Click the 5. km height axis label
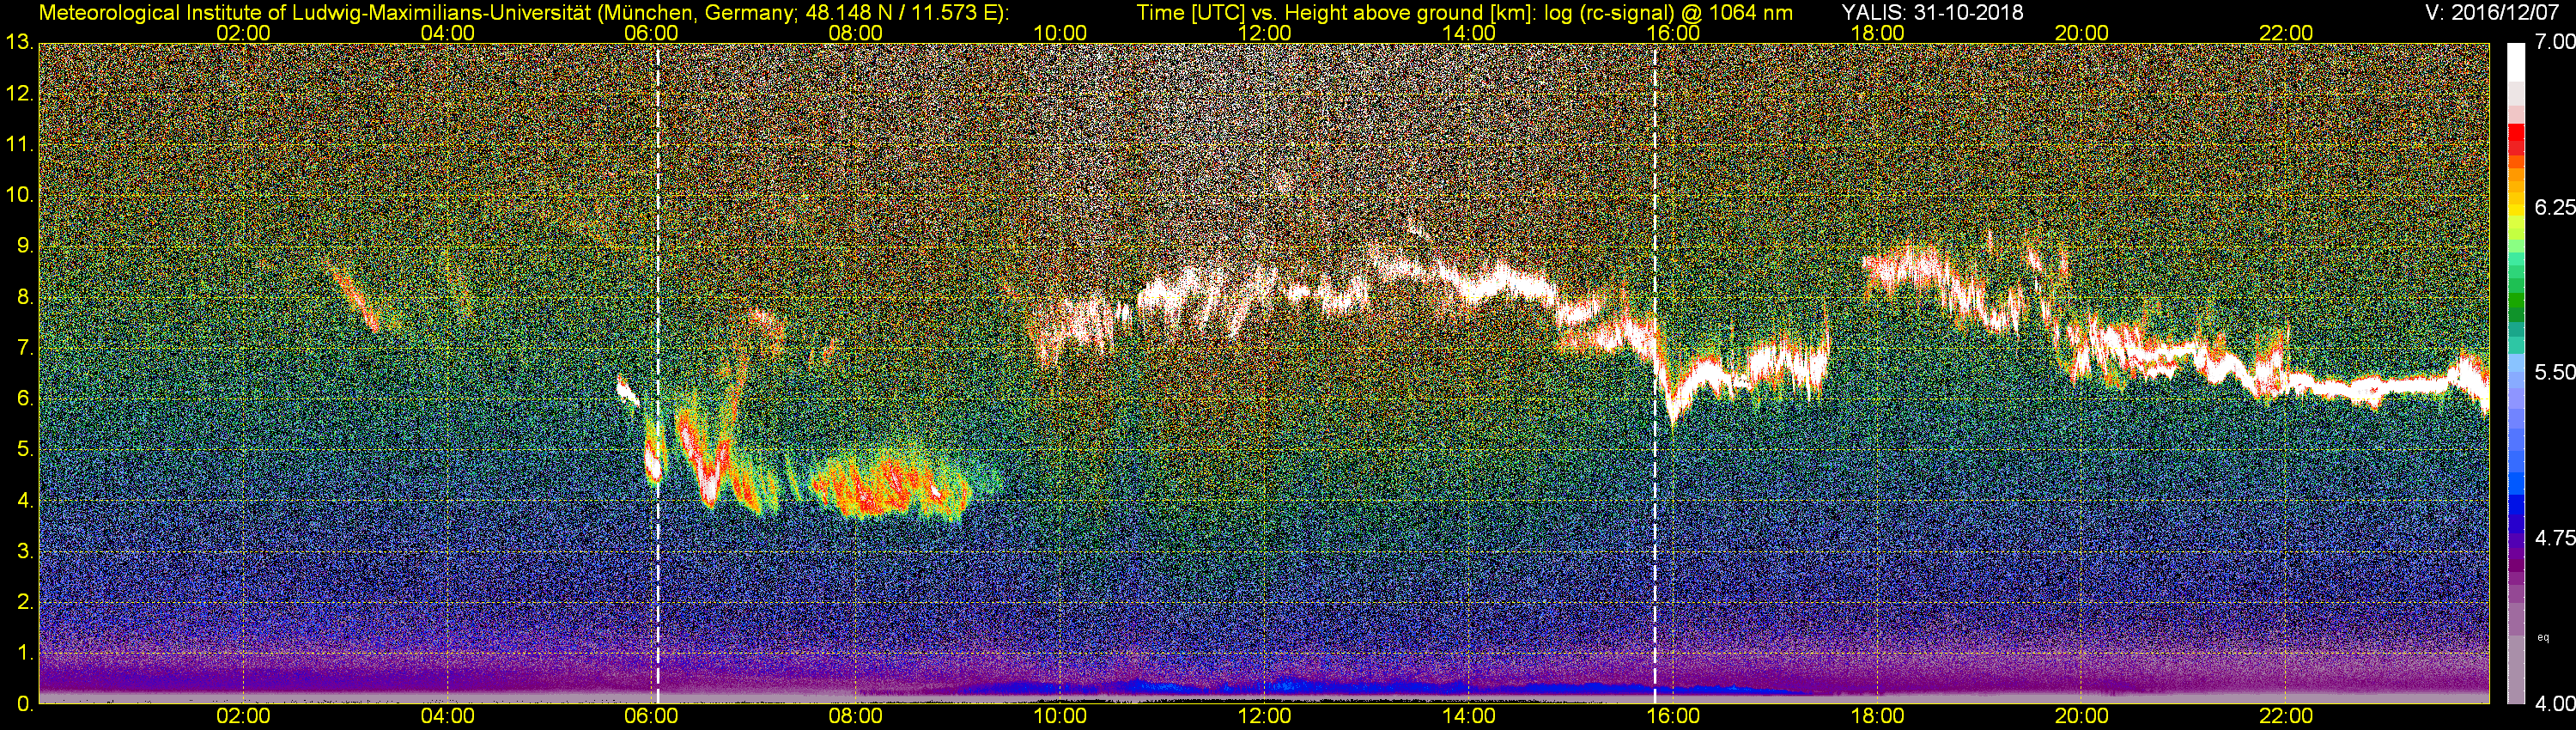The height and width of the screenshot is (730, 2576). (24, 450)
